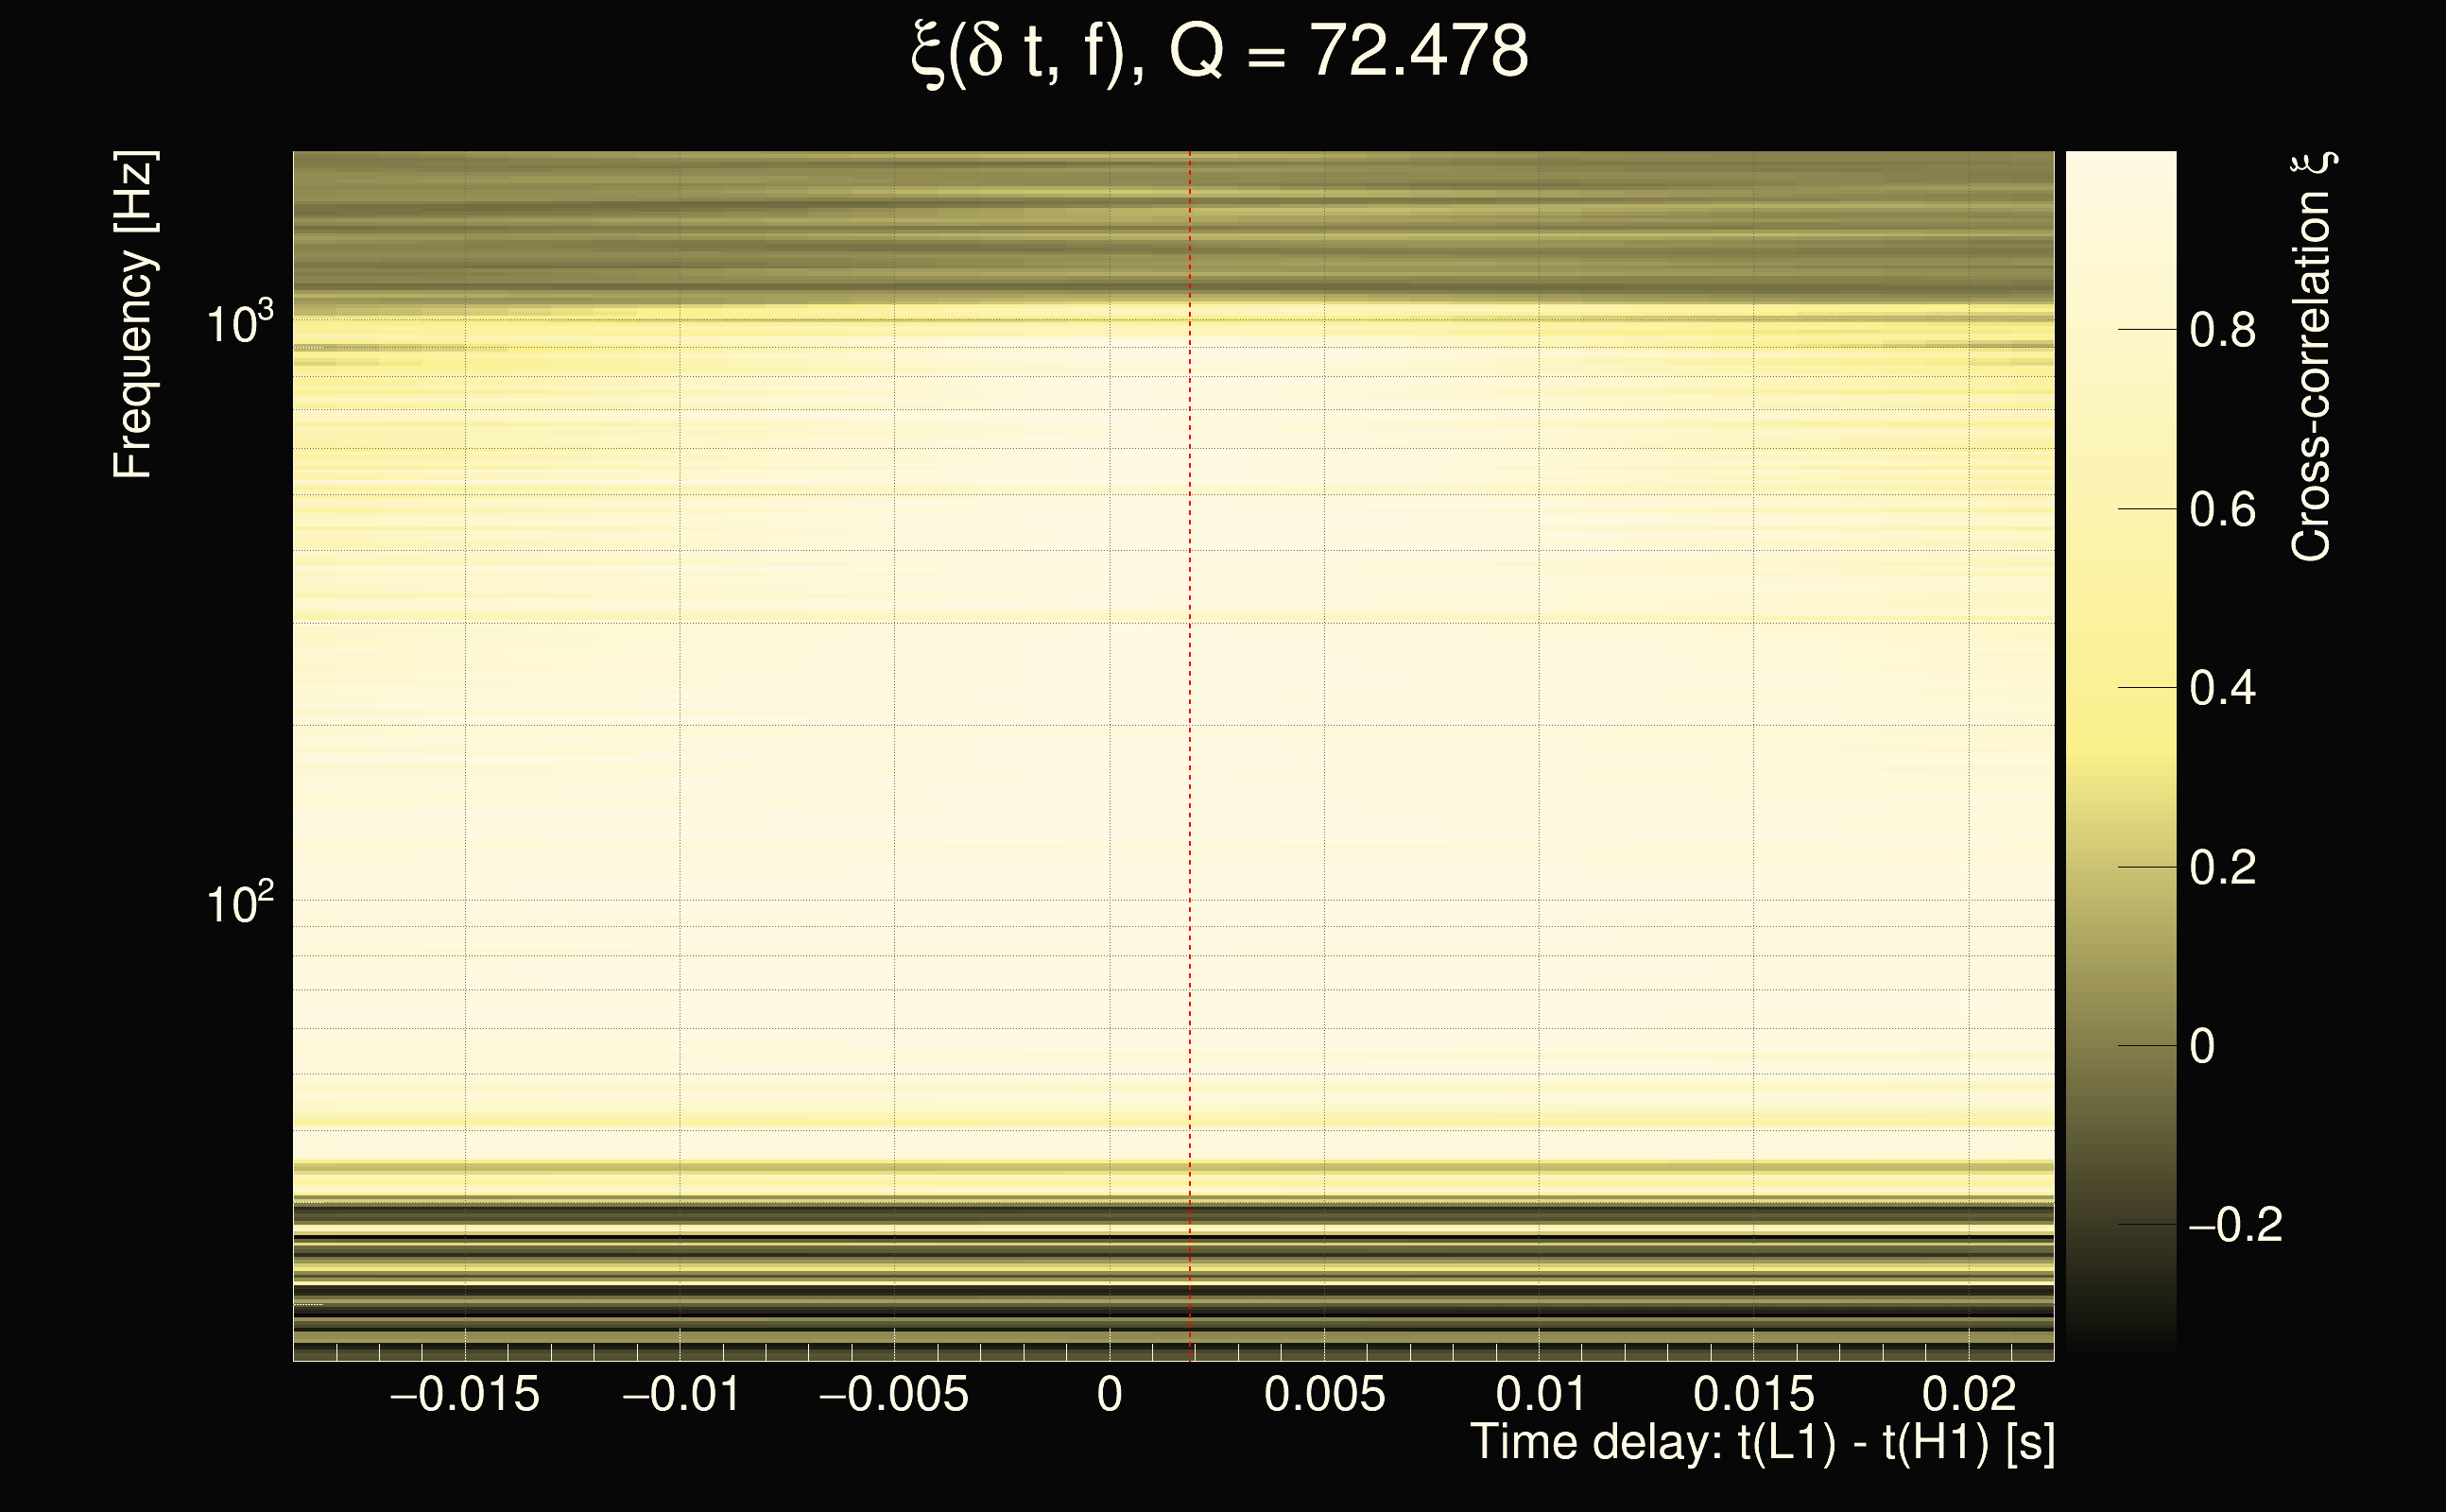The image size is (2446, 1512).
Task: Click the 0.005 time delay tick label
Action: pos(1324,1395)
